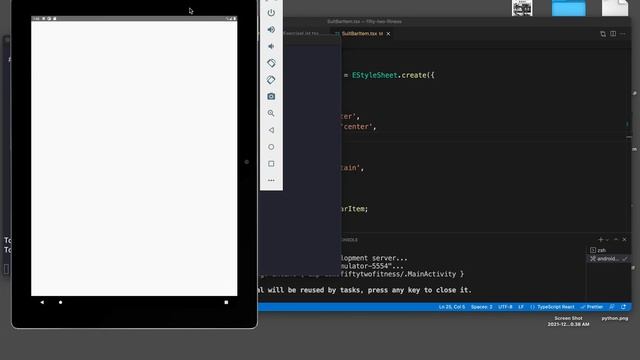Close the terminal panel
Screen dimensions: 640x360
click(624, 240)
